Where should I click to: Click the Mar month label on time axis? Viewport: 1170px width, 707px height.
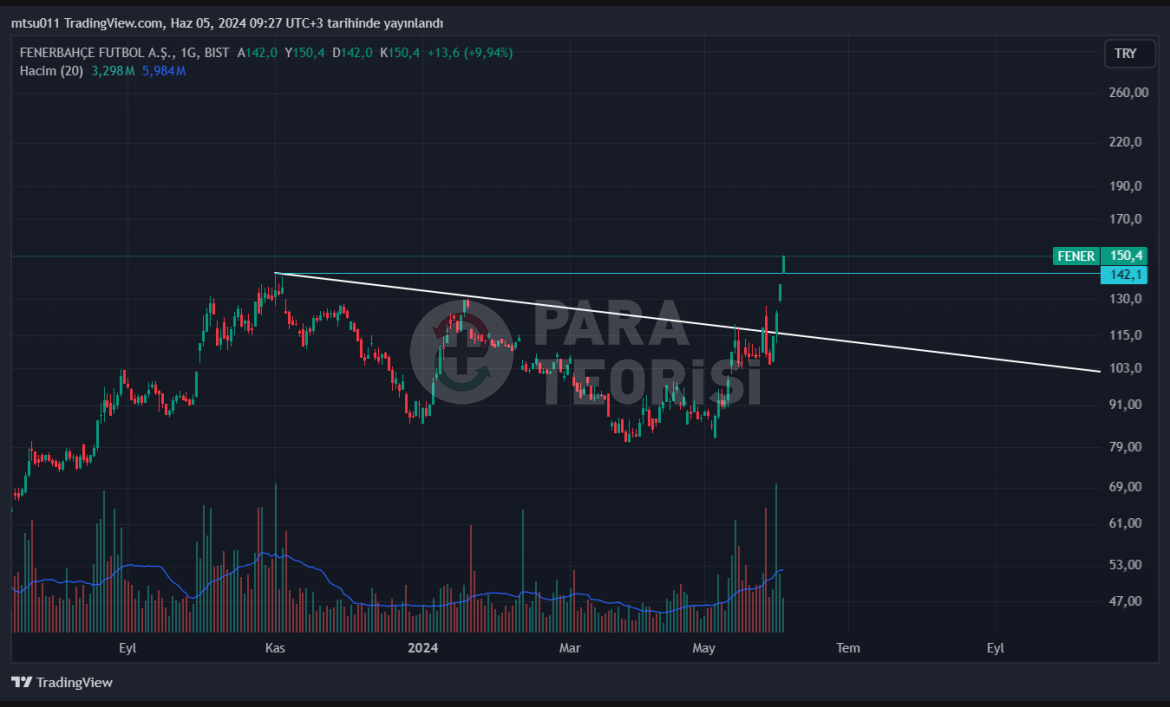(x=569, y=648)
